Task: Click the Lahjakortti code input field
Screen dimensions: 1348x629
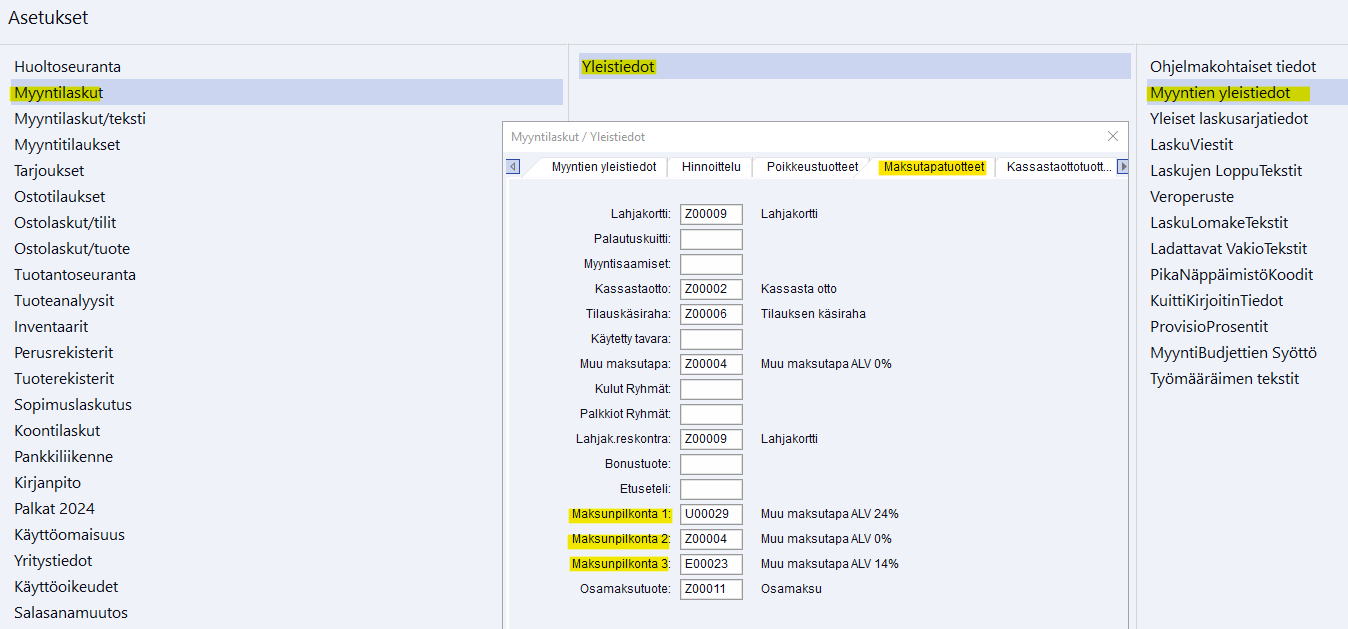Action: coord(711,214)
